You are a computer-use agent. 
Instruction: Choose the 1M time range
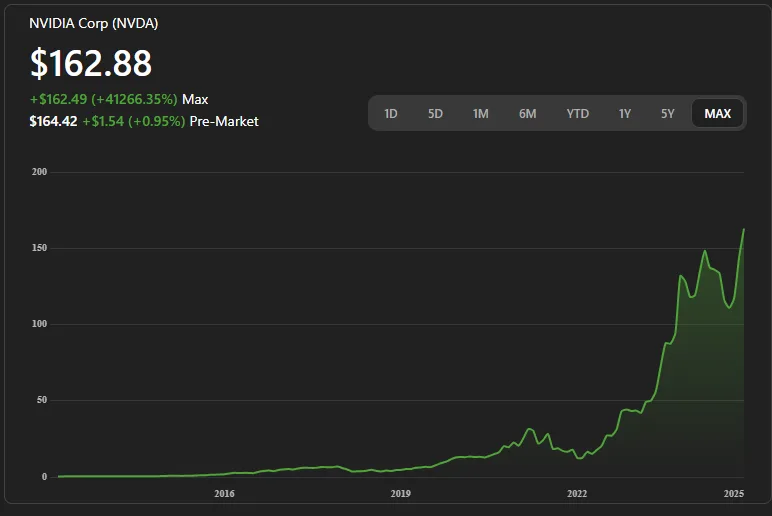point(481,114)
